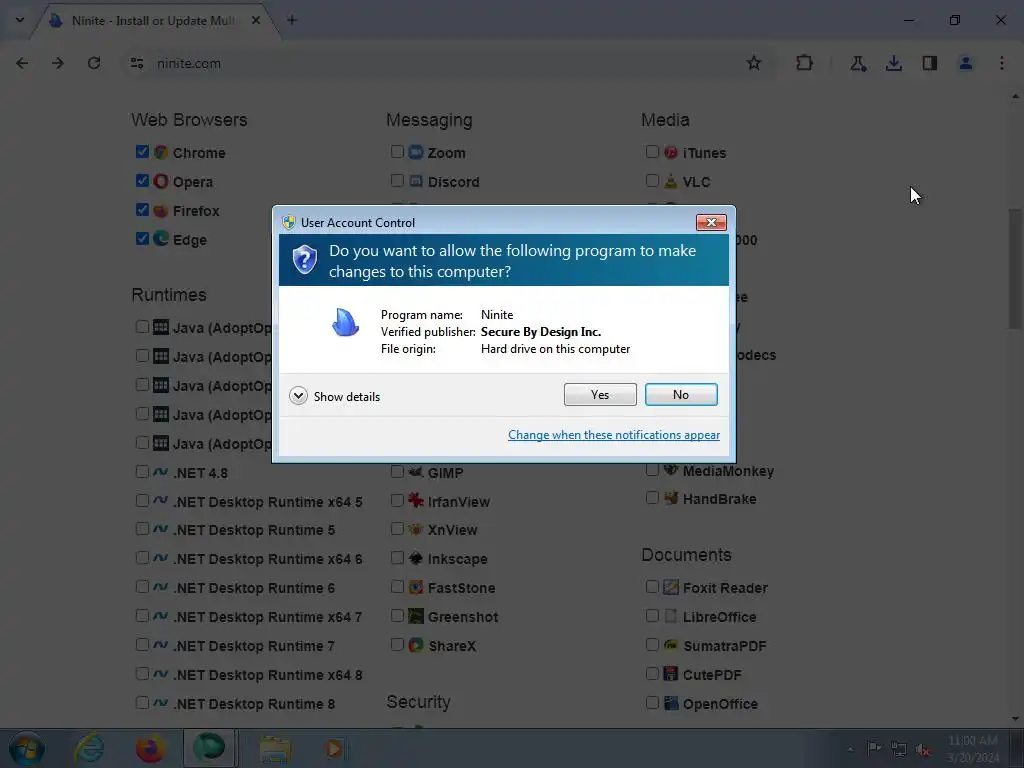
Task: Click No in the User Account Control dialog
Action: pos(680,394)
